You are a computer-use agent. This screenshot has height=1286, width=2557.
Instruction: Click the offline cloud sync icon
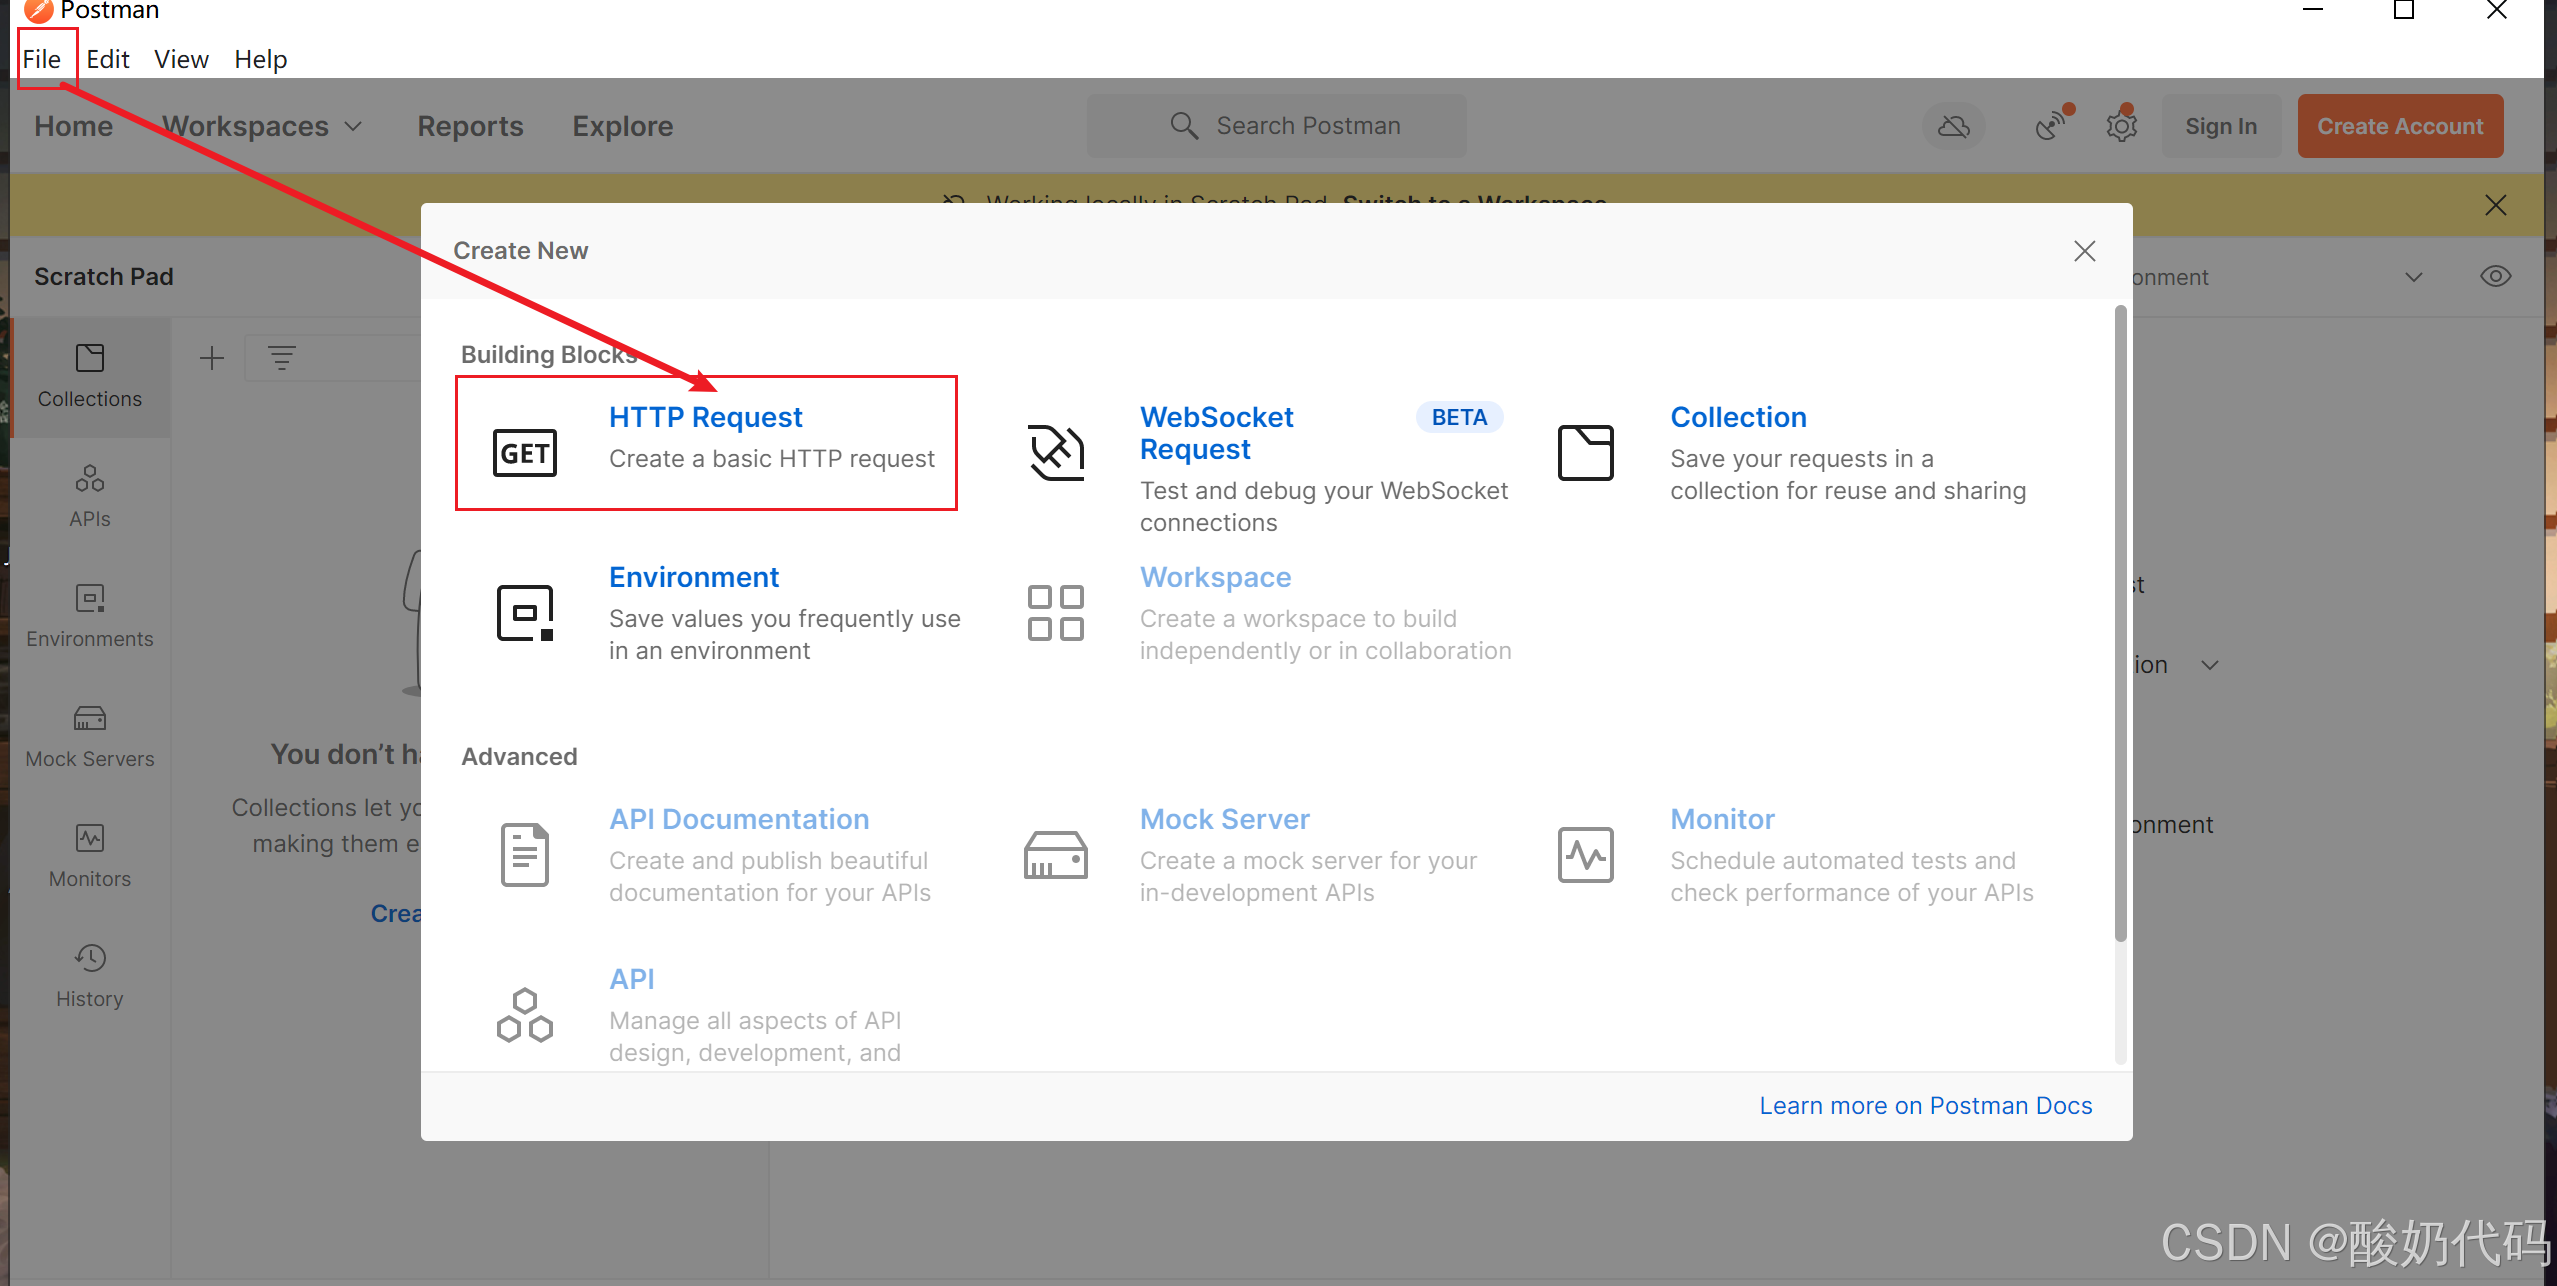point(1954,125)
